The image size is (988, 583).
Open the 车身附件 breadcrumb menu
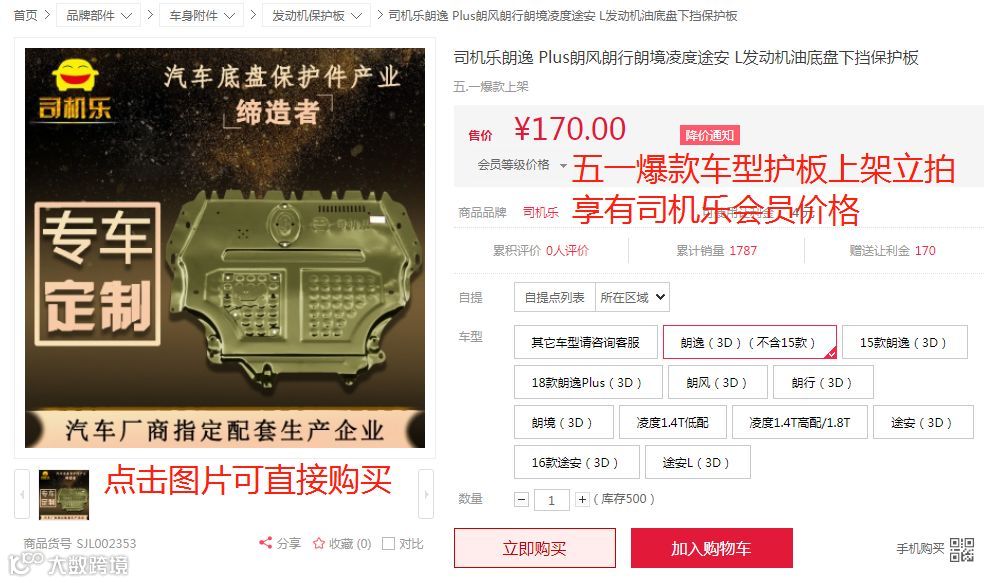(x=201, y=15)
